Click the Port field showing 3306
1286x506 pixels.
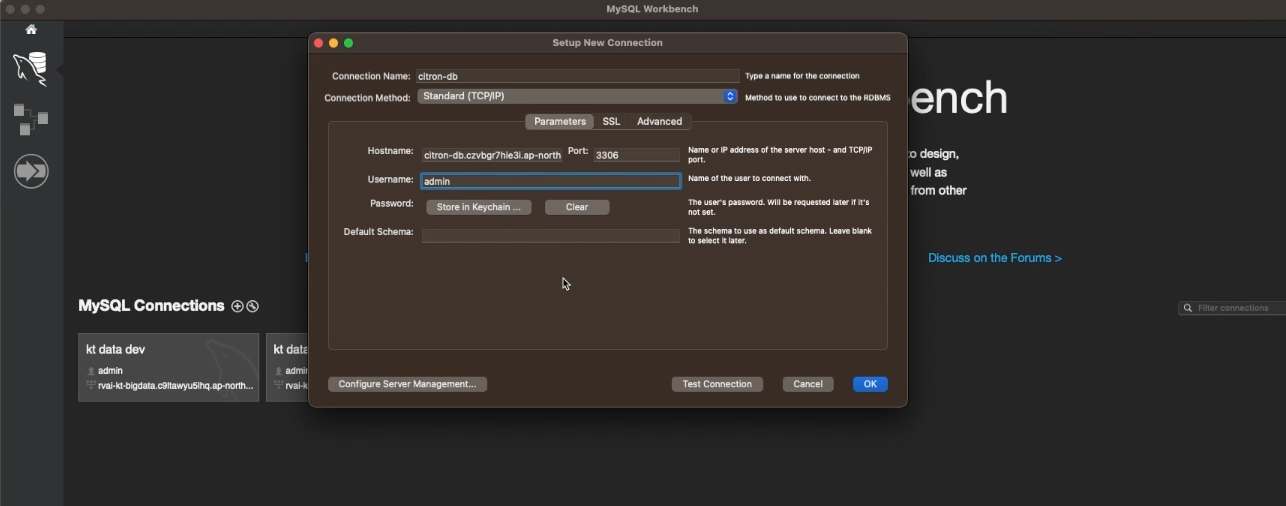pyautogui.click(x=636, y=155)
